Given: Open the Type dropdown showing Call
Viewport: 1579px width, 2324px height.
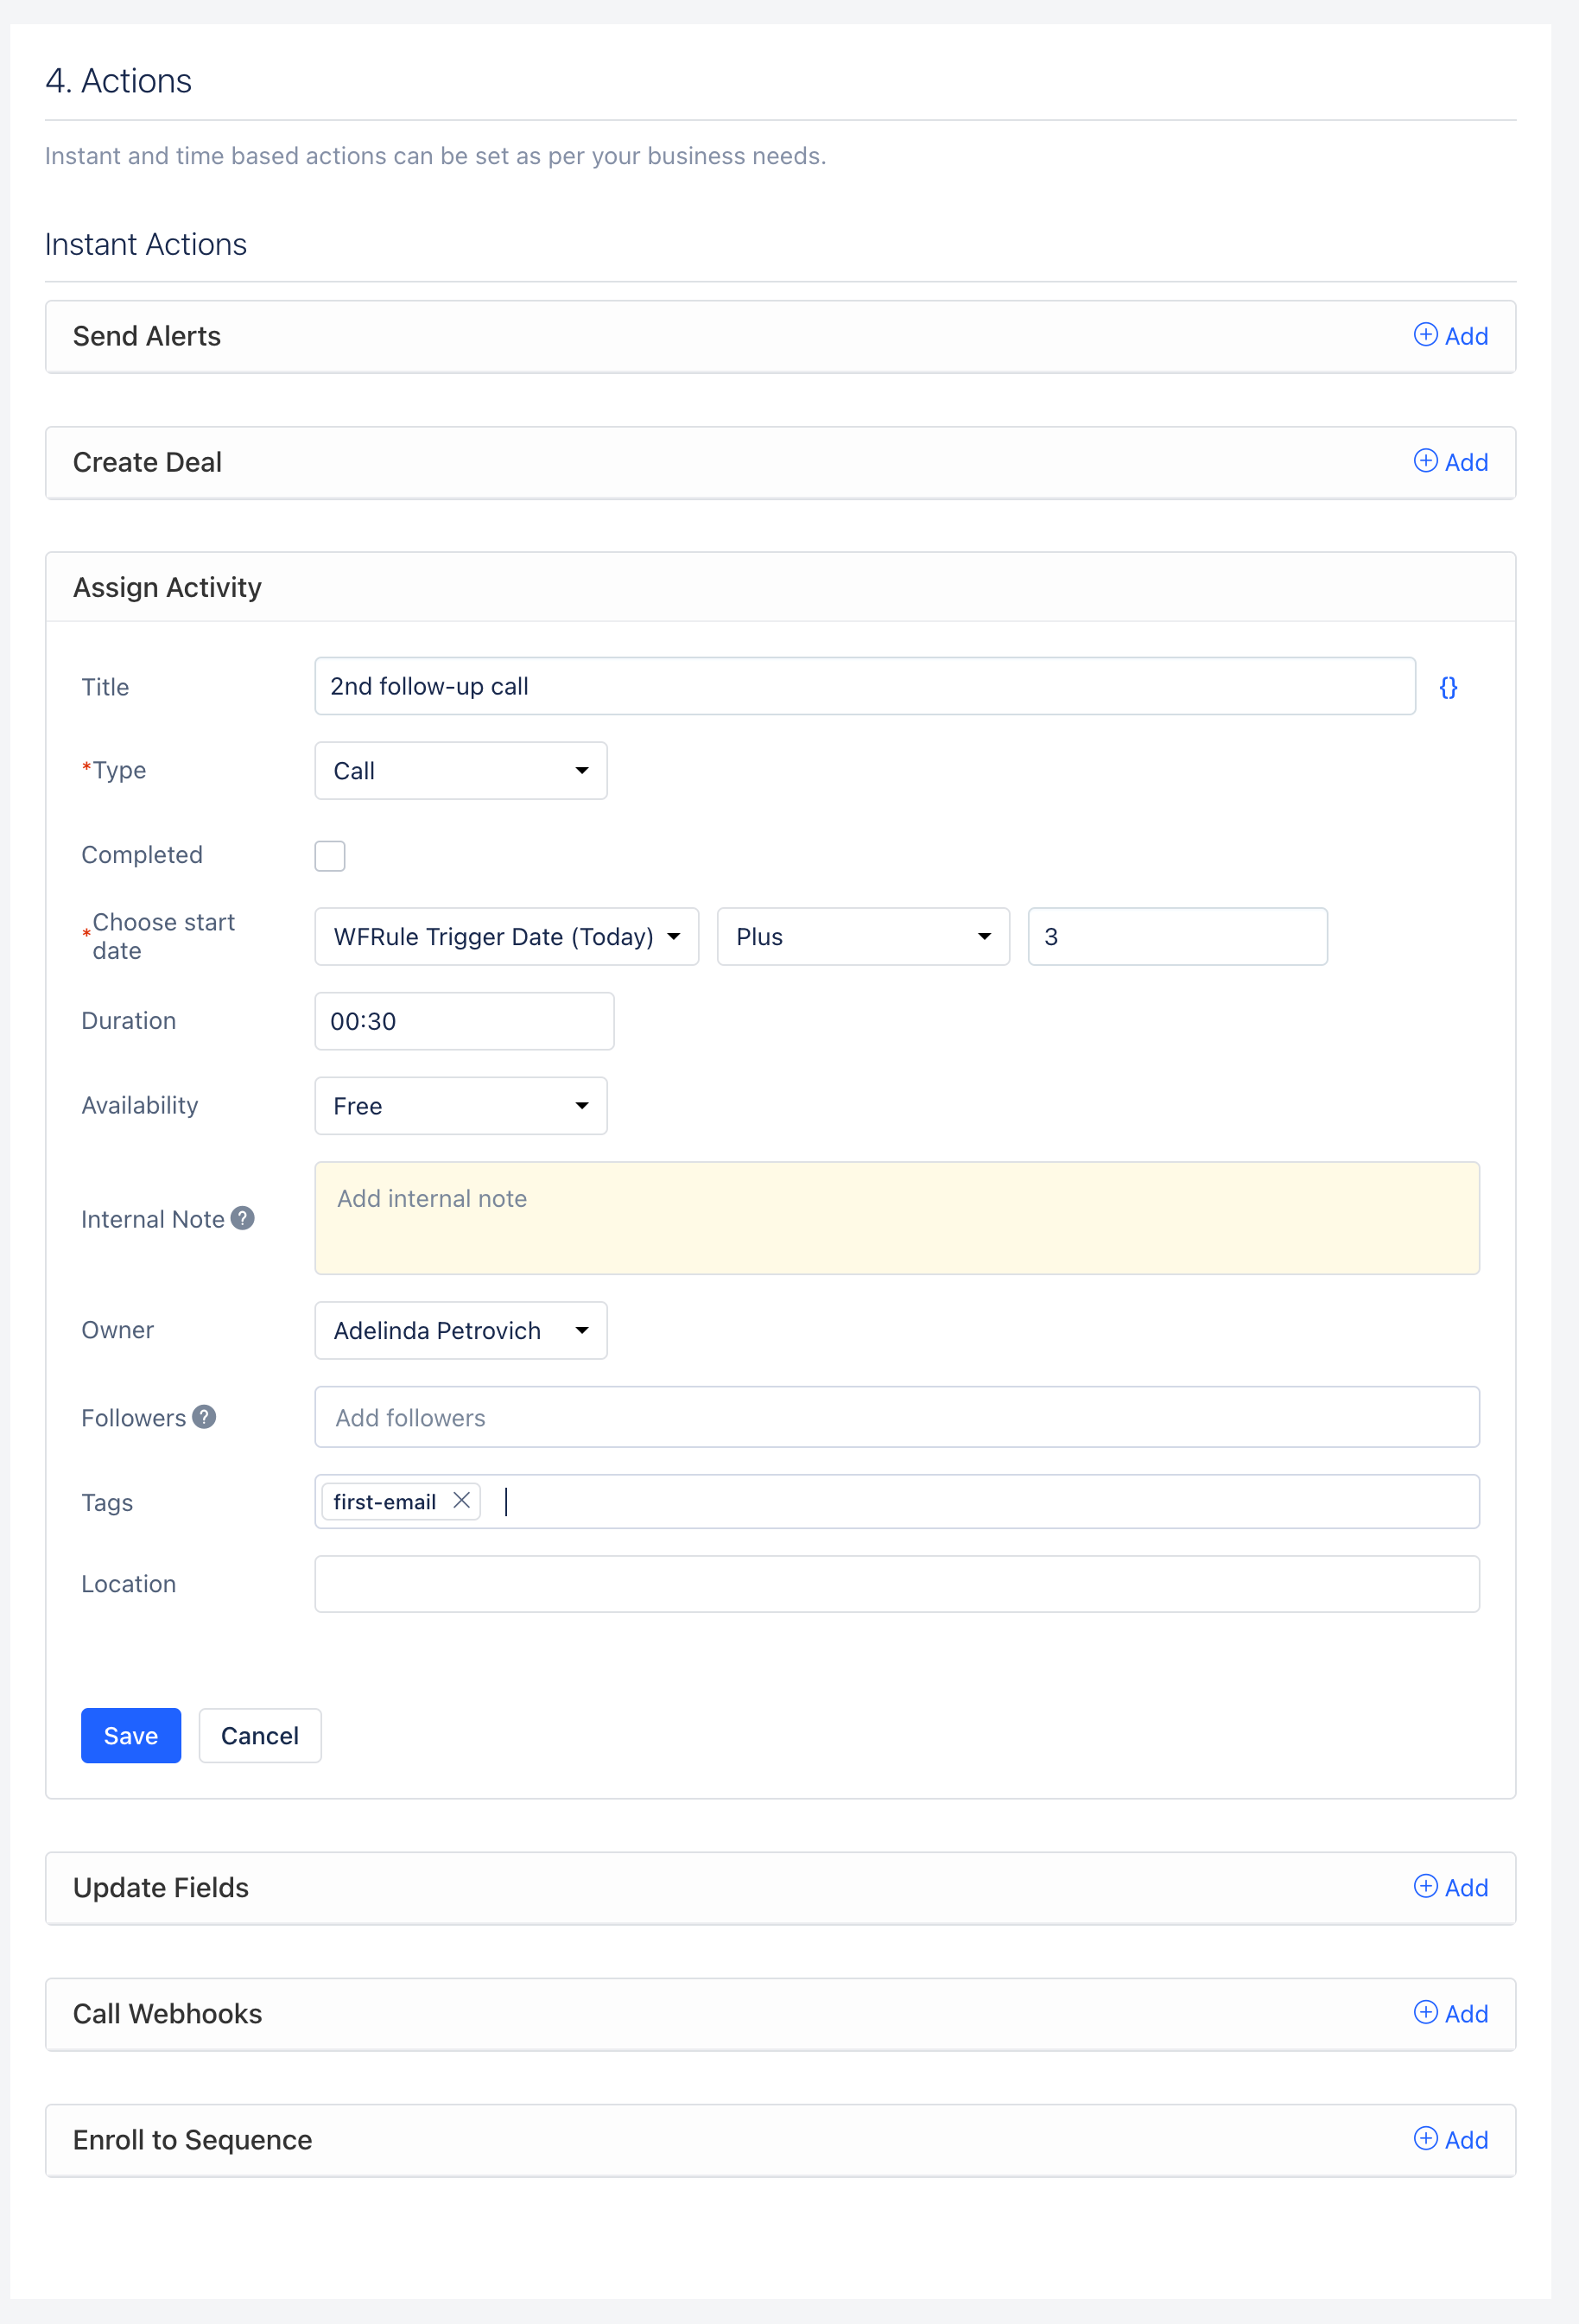Looking at the screenshot, I should click(x=461, y=770).
